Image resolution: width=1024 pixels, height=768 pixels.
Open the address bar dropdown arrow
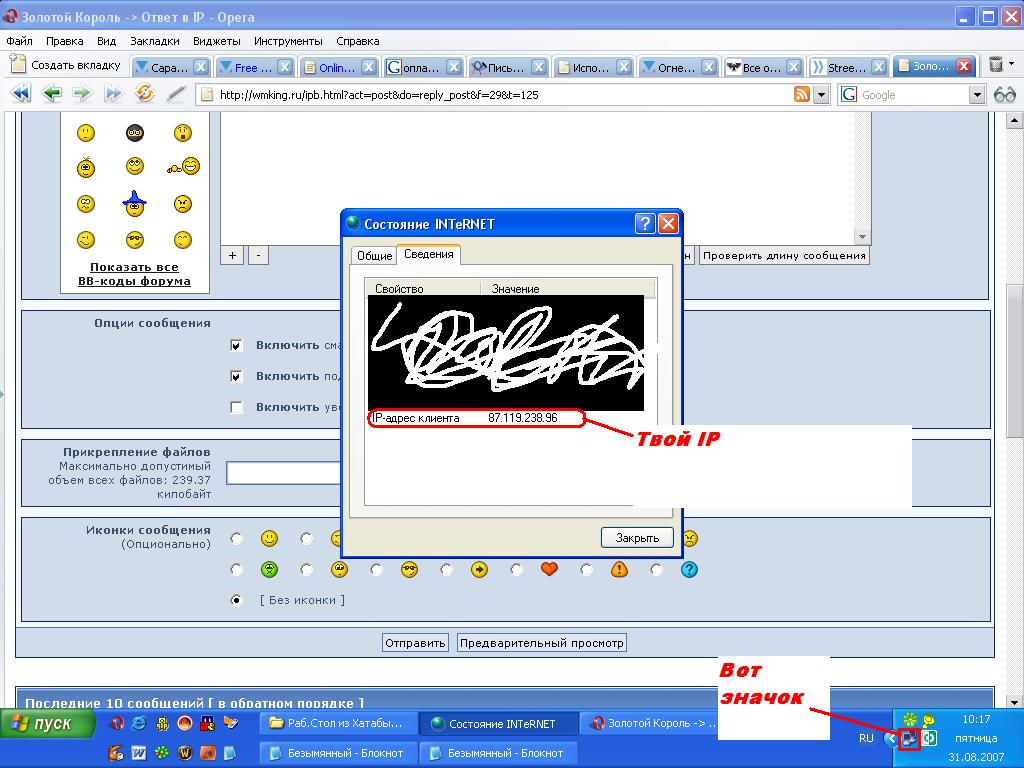pyautogui.click(x=821, y=94)
